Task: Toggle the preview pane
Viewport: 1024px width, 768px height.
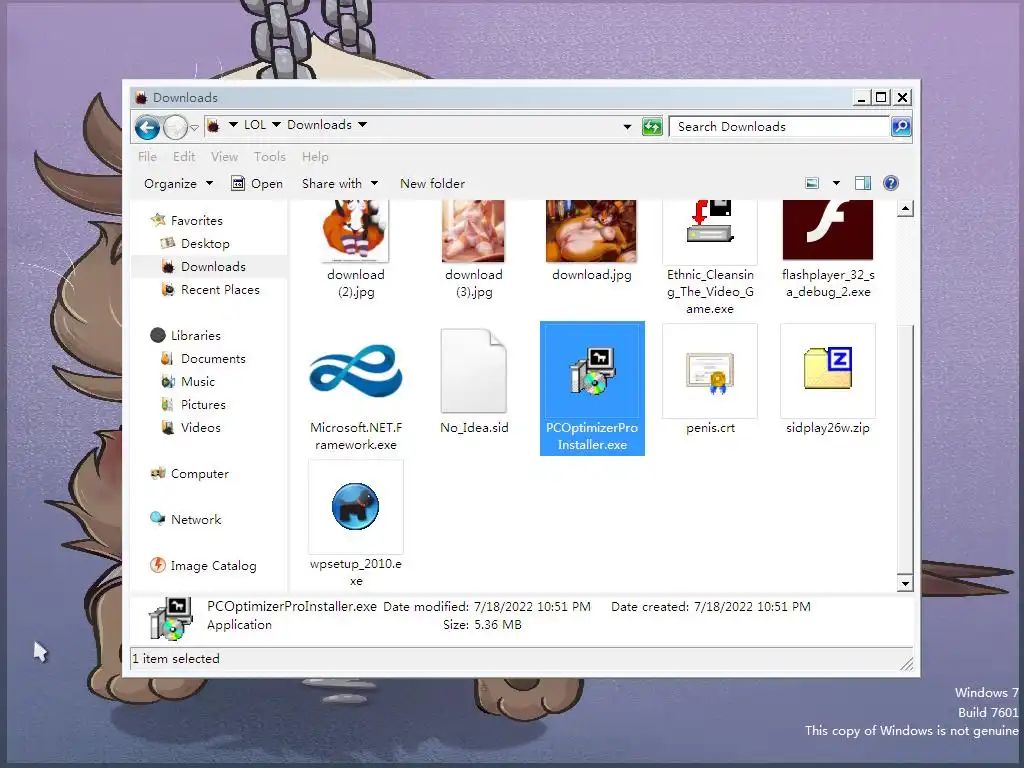Action: (x=863, y=184)
